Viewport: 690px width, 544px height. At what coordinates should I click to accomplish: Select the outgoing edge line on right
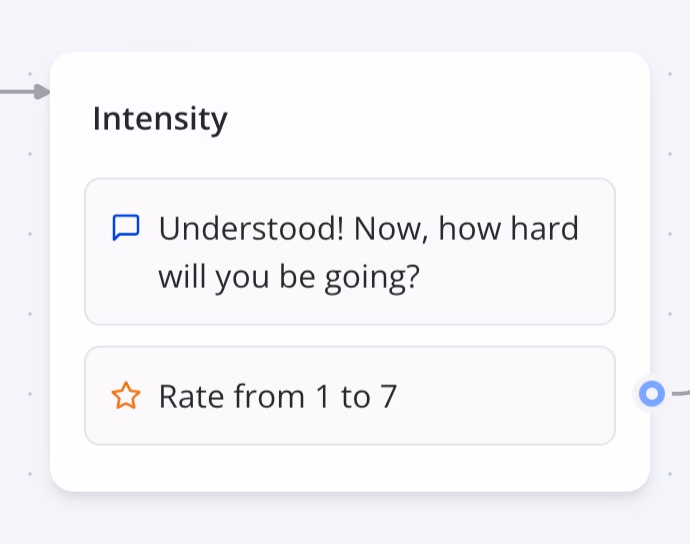point(680,393)
